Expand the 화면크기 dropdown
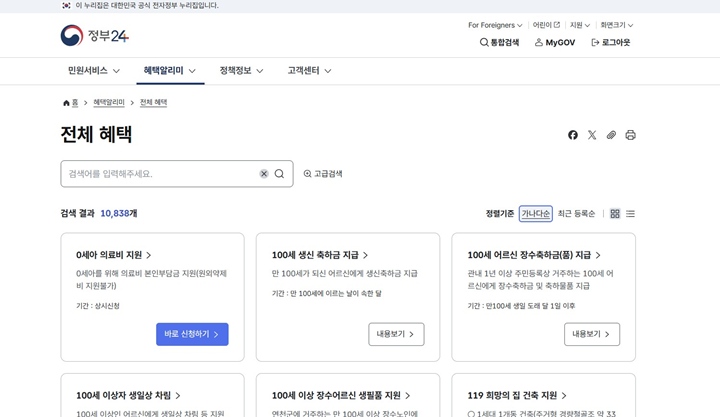The width and height of the screenshot is (720, 417). pos(616,25)
